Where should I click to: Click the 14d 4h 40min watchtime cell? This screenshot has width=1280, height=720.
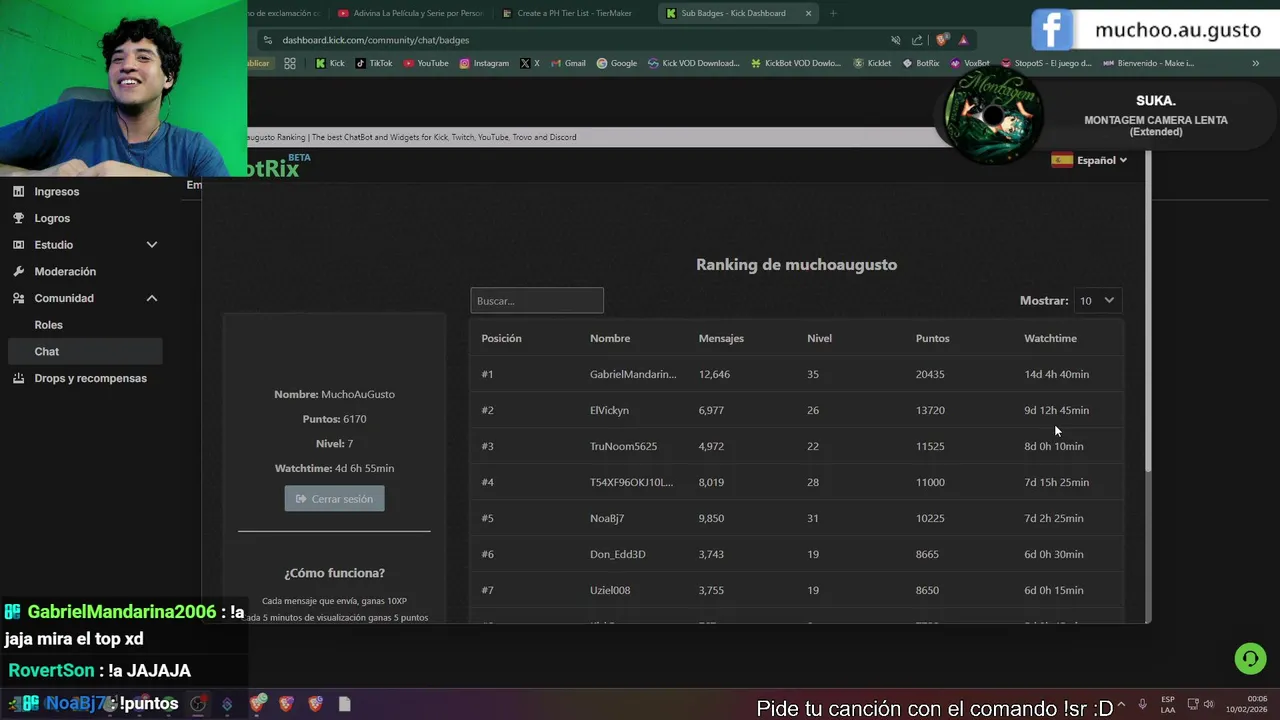1056,374
